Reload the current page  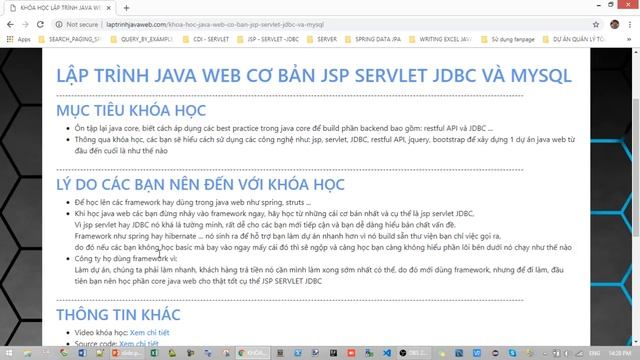[x=40, y=24]
